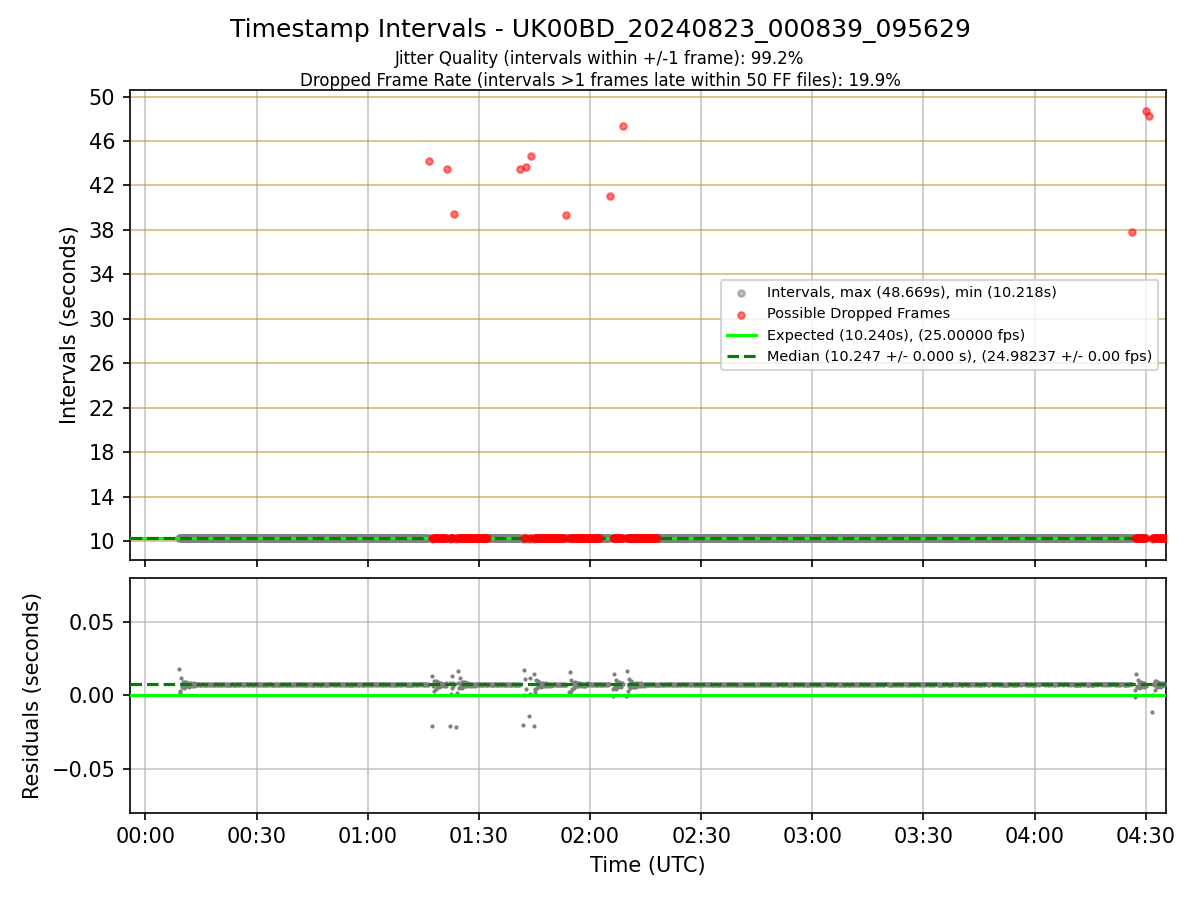Click the highest red outlier near 48.7 seconds

pyautogui.click(x=1146, y=111)
